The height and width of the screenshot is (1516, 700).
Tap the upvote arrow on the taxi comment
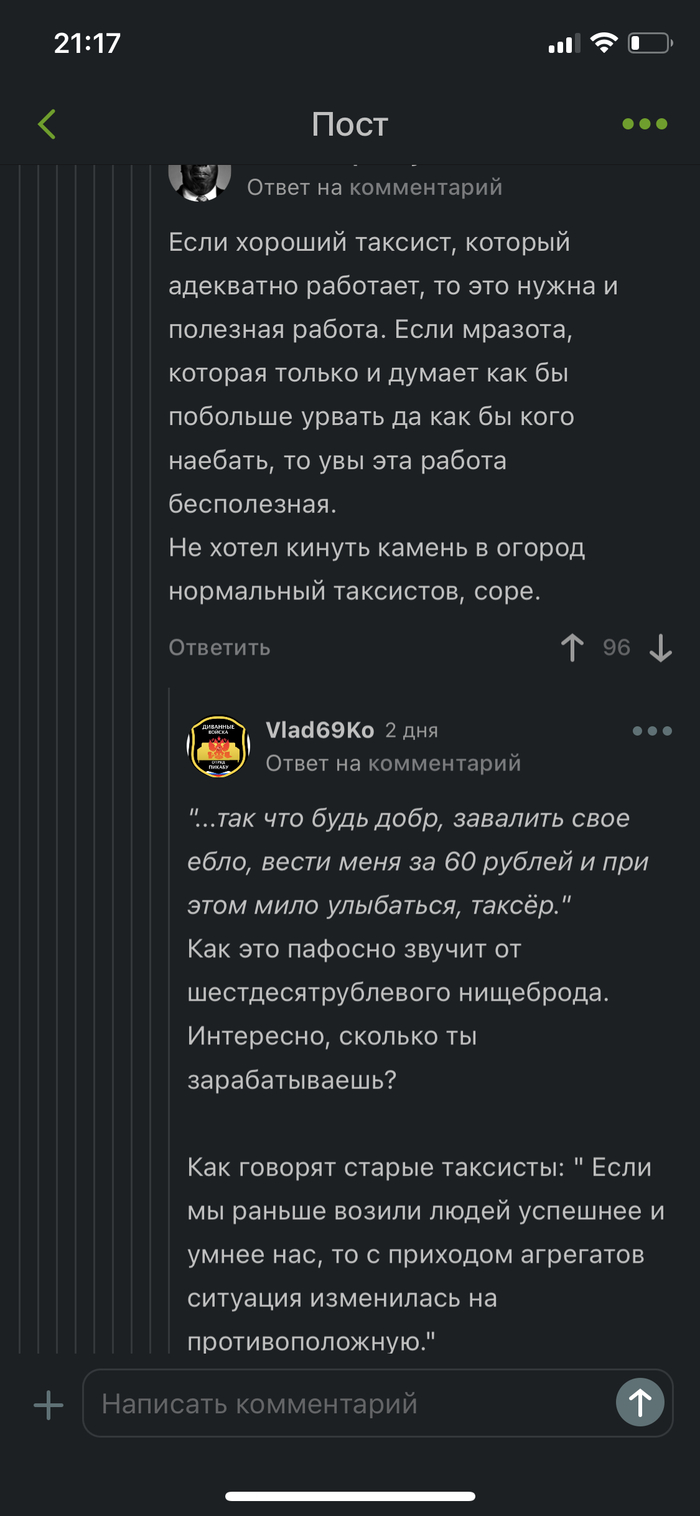point(572,647)
